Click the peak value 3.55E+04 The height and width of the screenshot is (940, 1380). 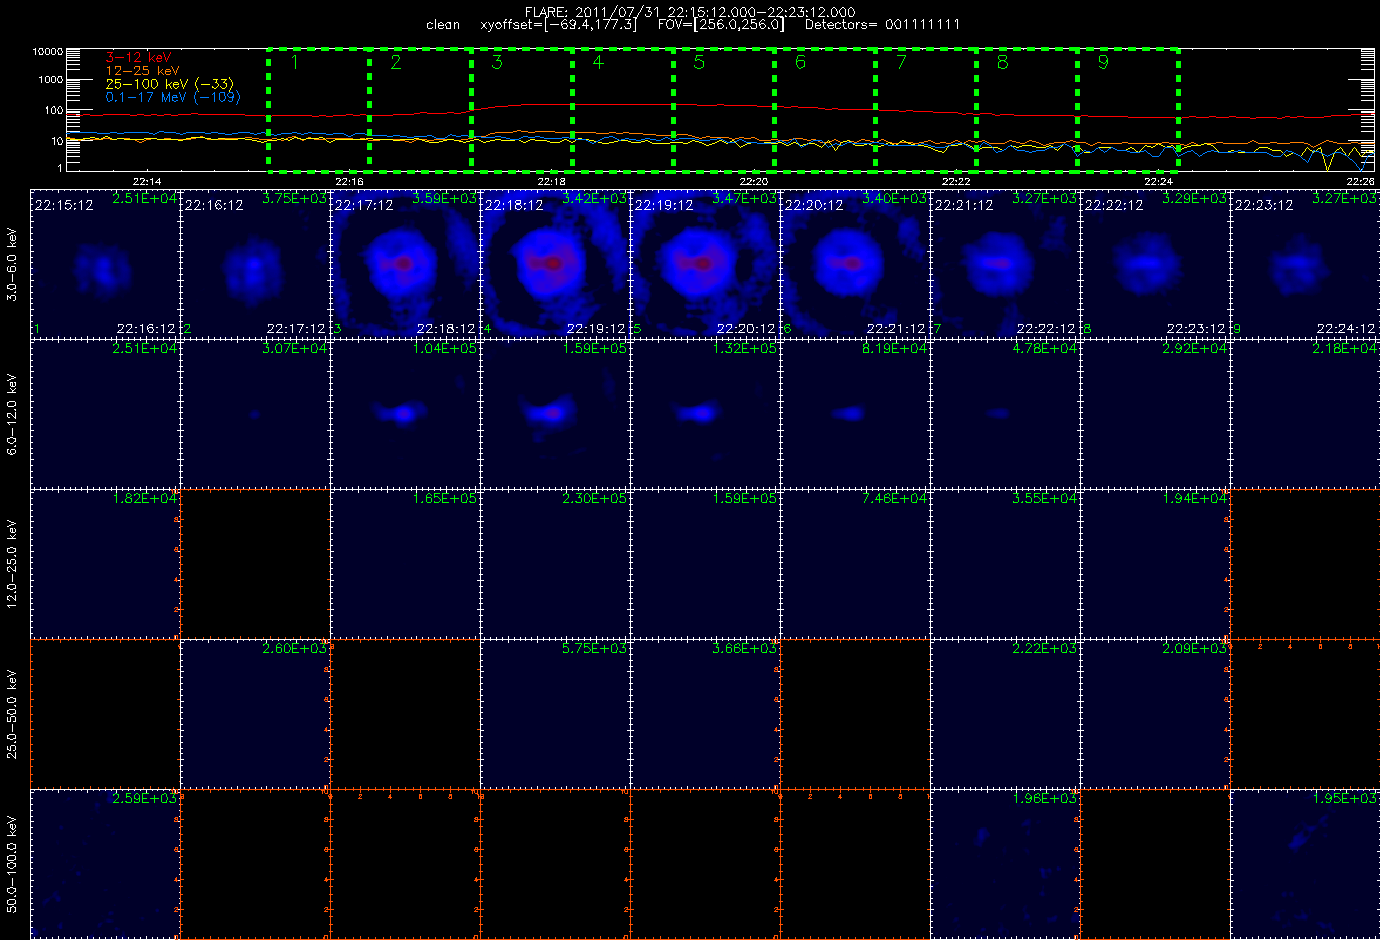pyautogui.click(x=1044, y=499)
